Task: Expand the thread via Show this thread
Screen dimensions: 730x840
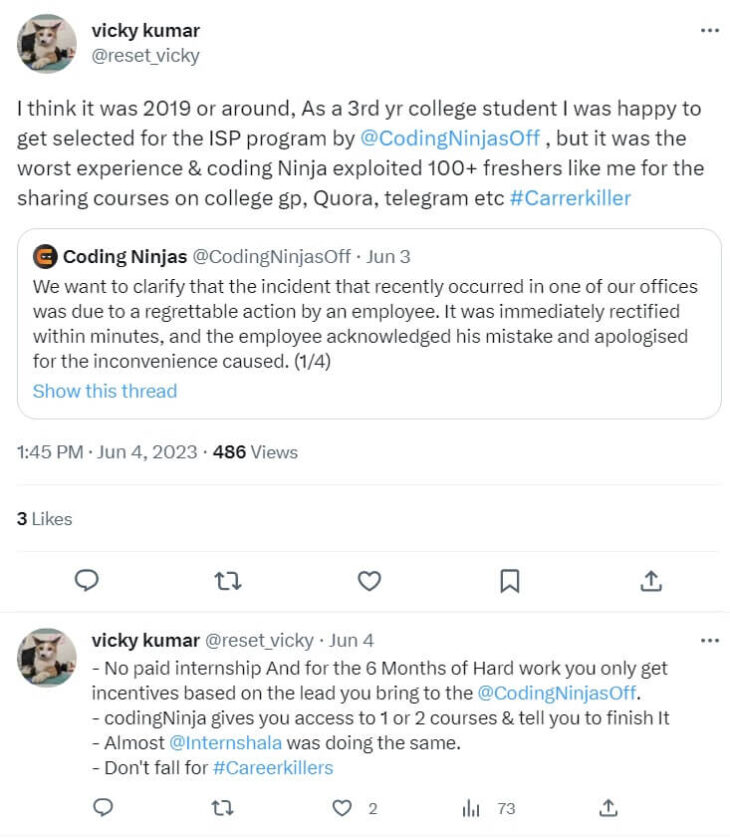Action: click(105, 391)
